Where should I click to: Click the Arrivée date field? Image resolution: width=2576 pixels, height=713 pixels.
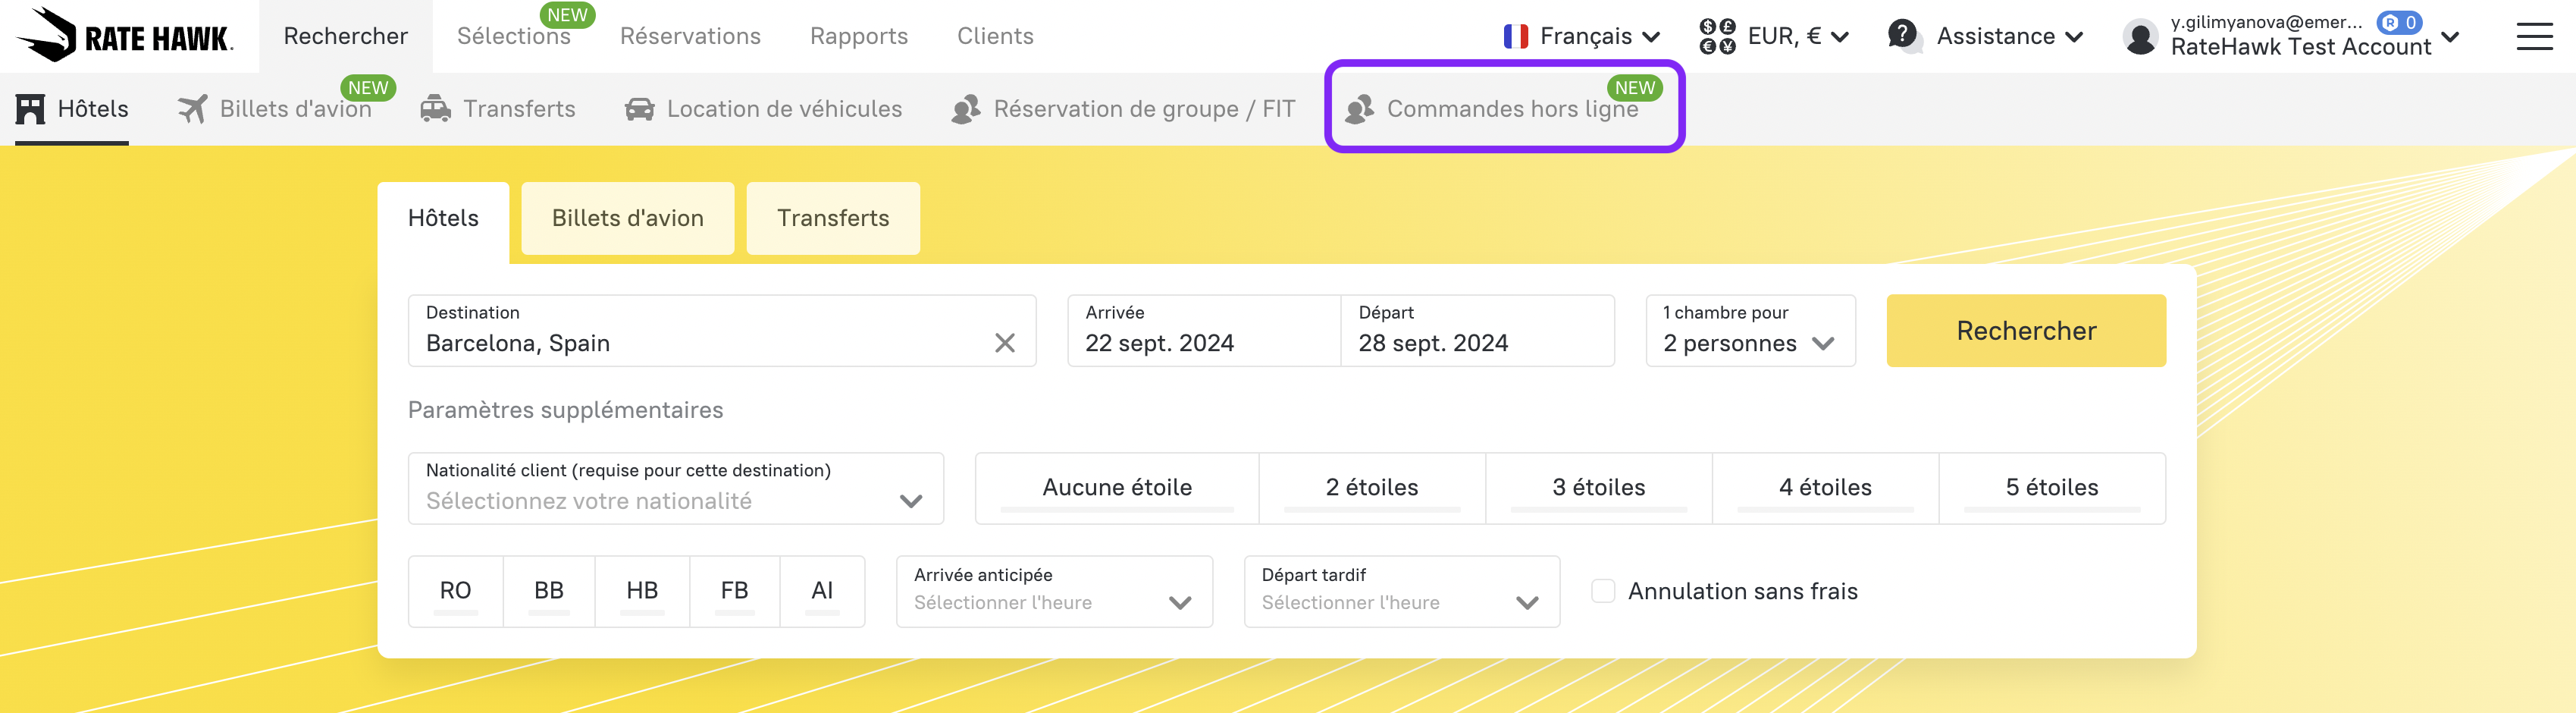coord(1203,331)
